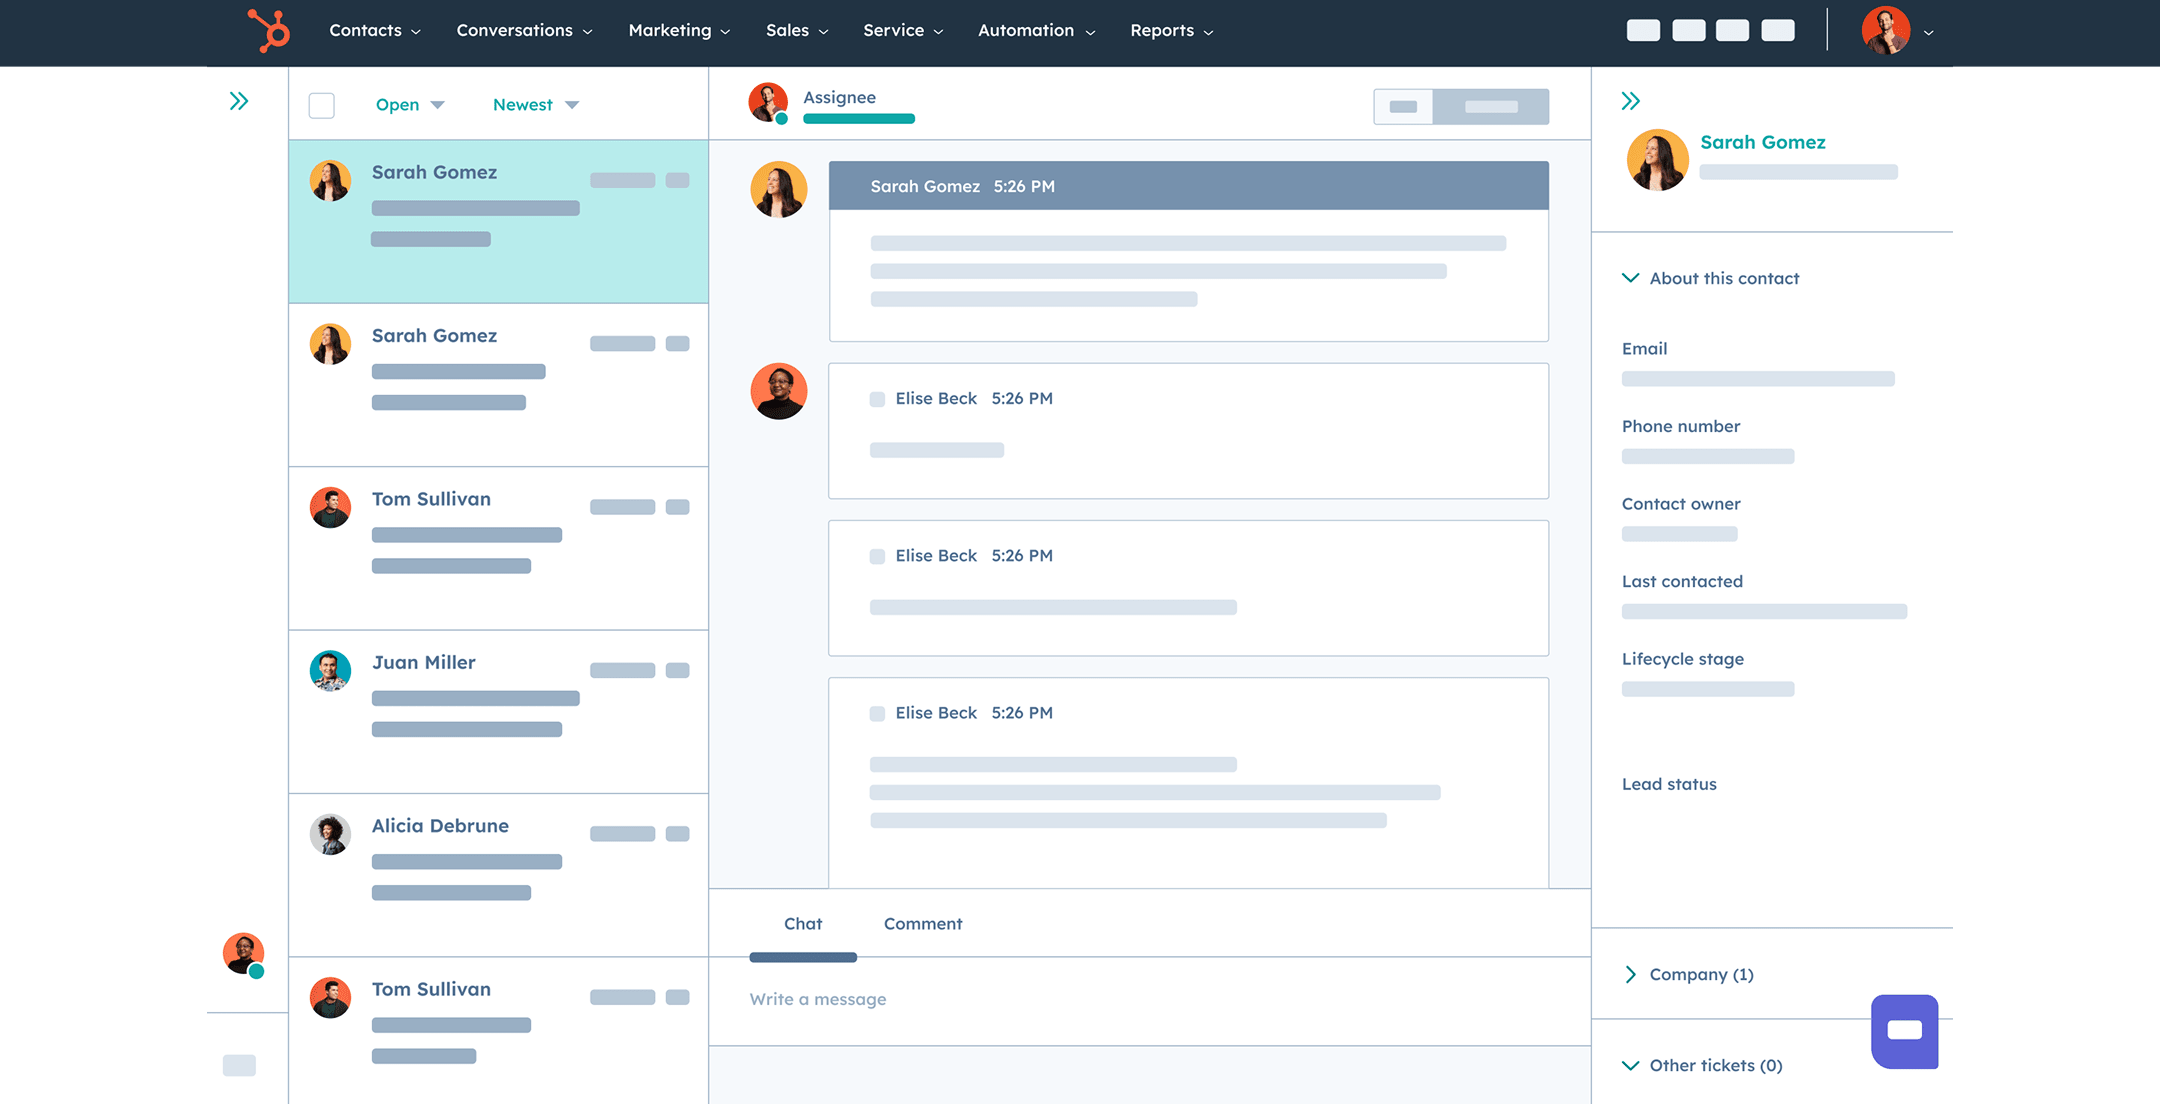Click the Phone number property label
Screen dimensions: 2160x1104
[x=1680, y=426]
